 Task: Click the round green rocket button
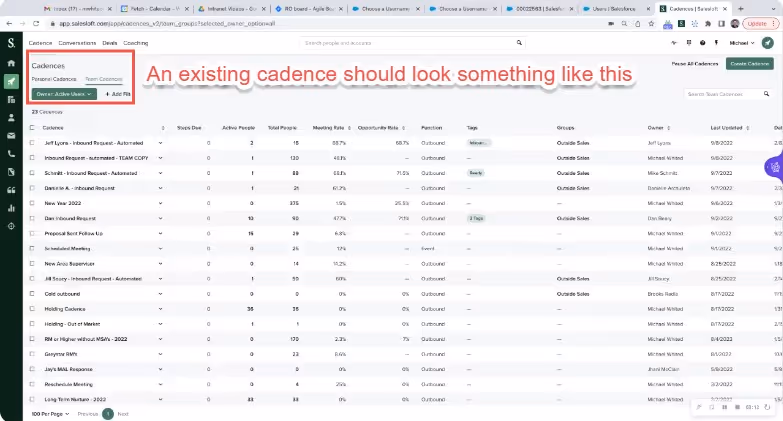tap(768, 43)
